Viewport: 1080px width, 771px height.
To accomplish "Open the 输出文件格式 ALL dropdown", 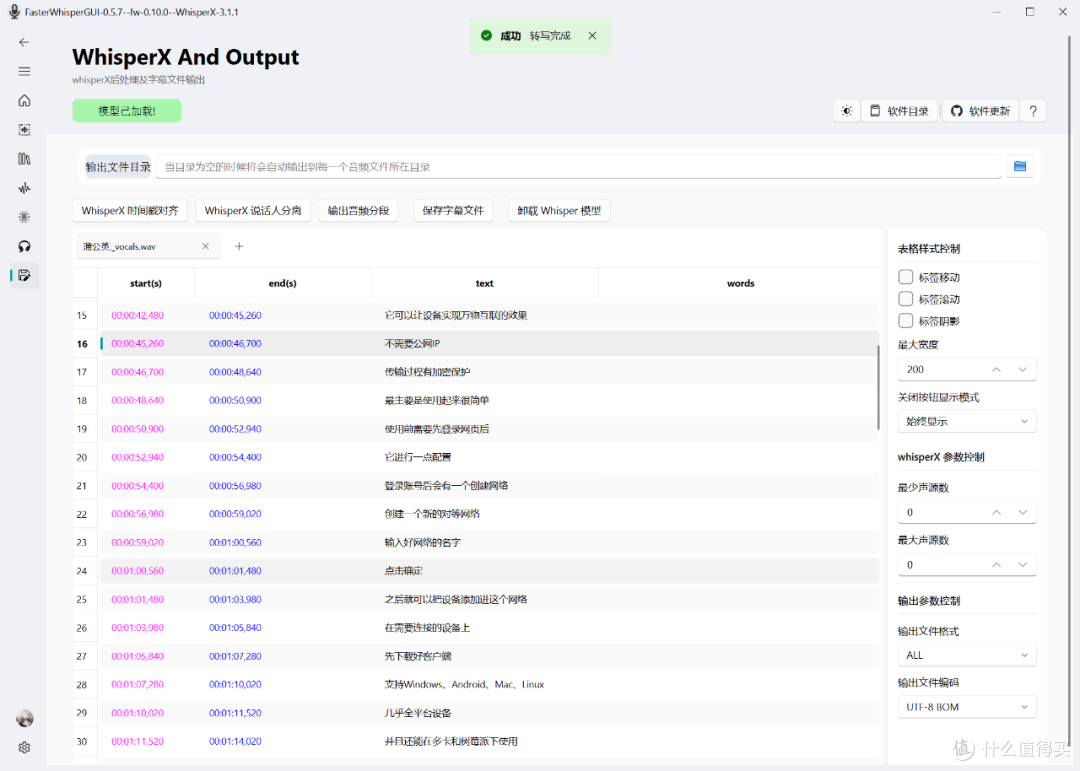I will tap(966, 655).
